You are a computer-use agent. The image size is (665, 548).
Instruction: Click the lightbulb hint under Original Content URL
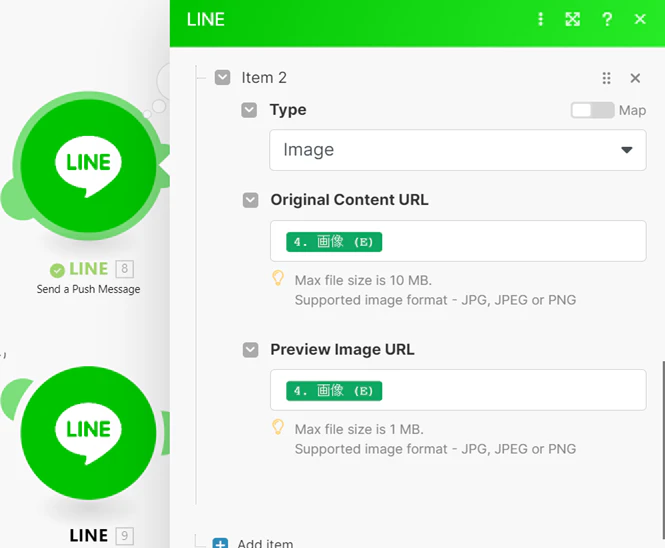278,278
